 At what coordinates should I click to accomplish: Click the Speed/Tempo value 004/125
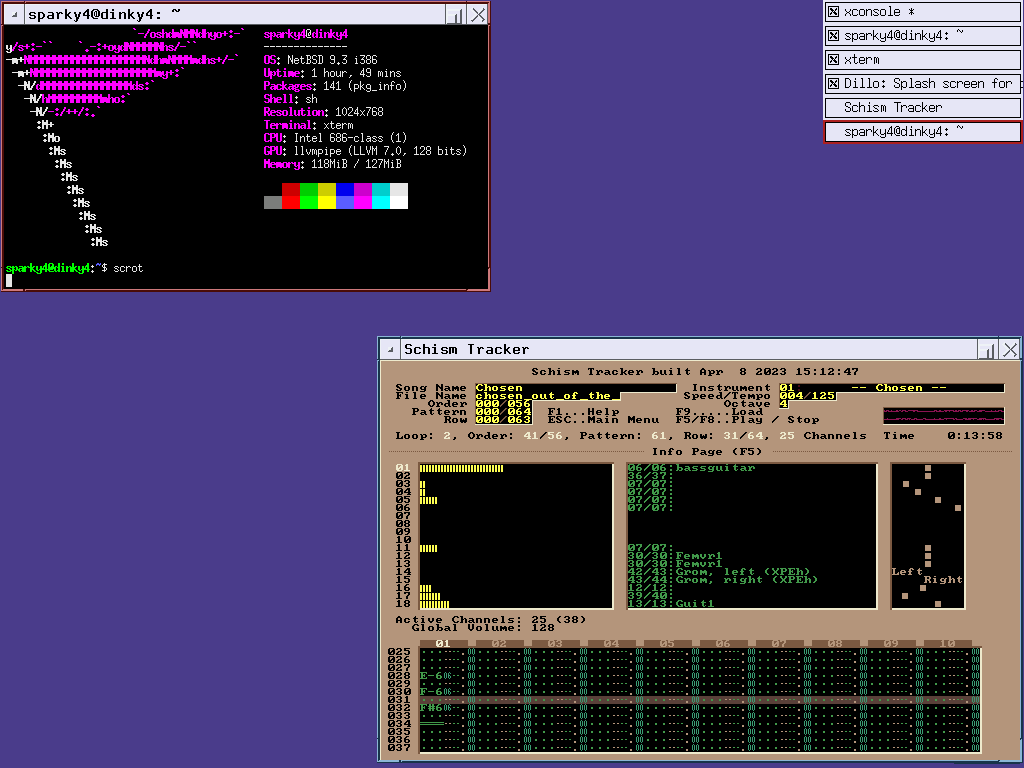(807, 396)
